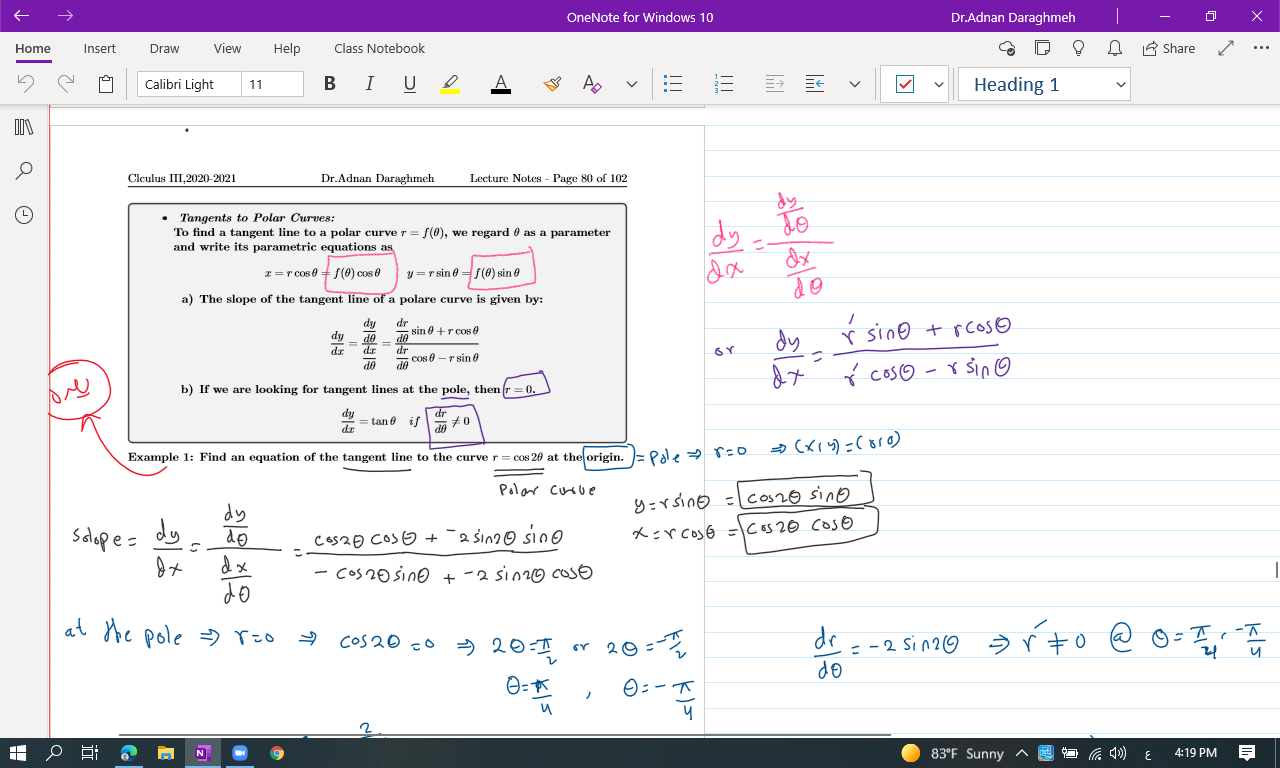Expand the tags list next to To Do

[x=938, y=84]
